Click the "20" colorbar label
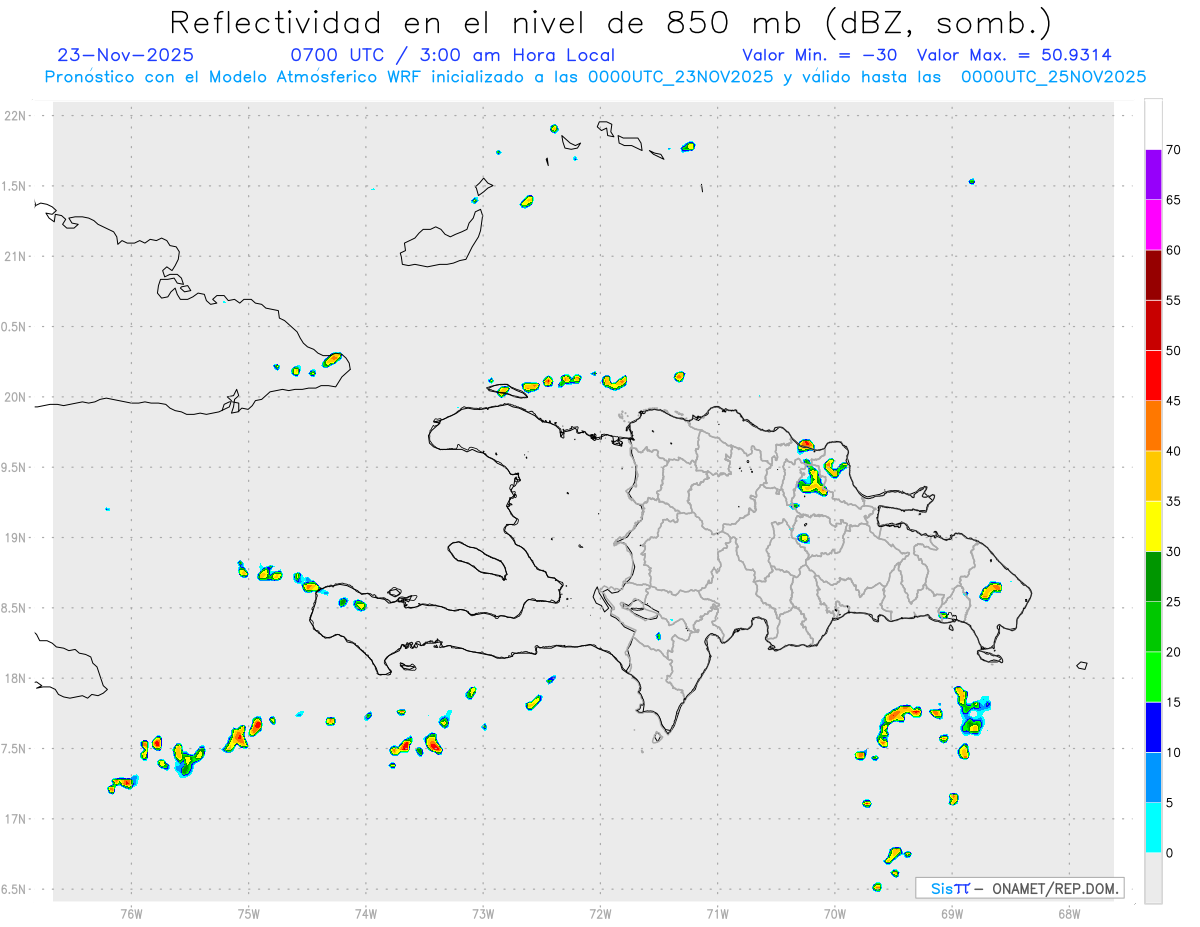 1173,652
